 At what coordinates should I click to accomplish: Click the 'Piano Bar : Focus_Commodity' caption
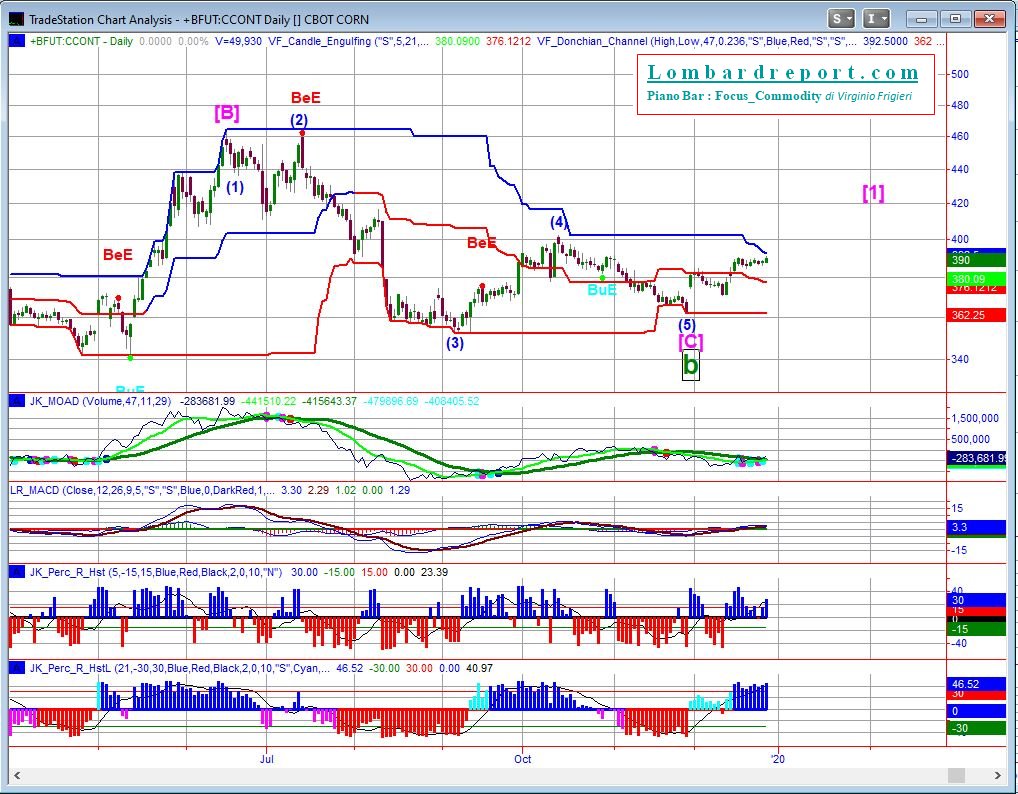pos(734,96)
